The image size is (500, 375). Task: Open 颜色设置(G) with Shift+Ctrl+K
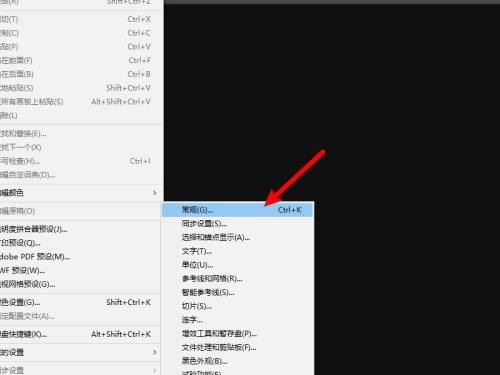80,302
